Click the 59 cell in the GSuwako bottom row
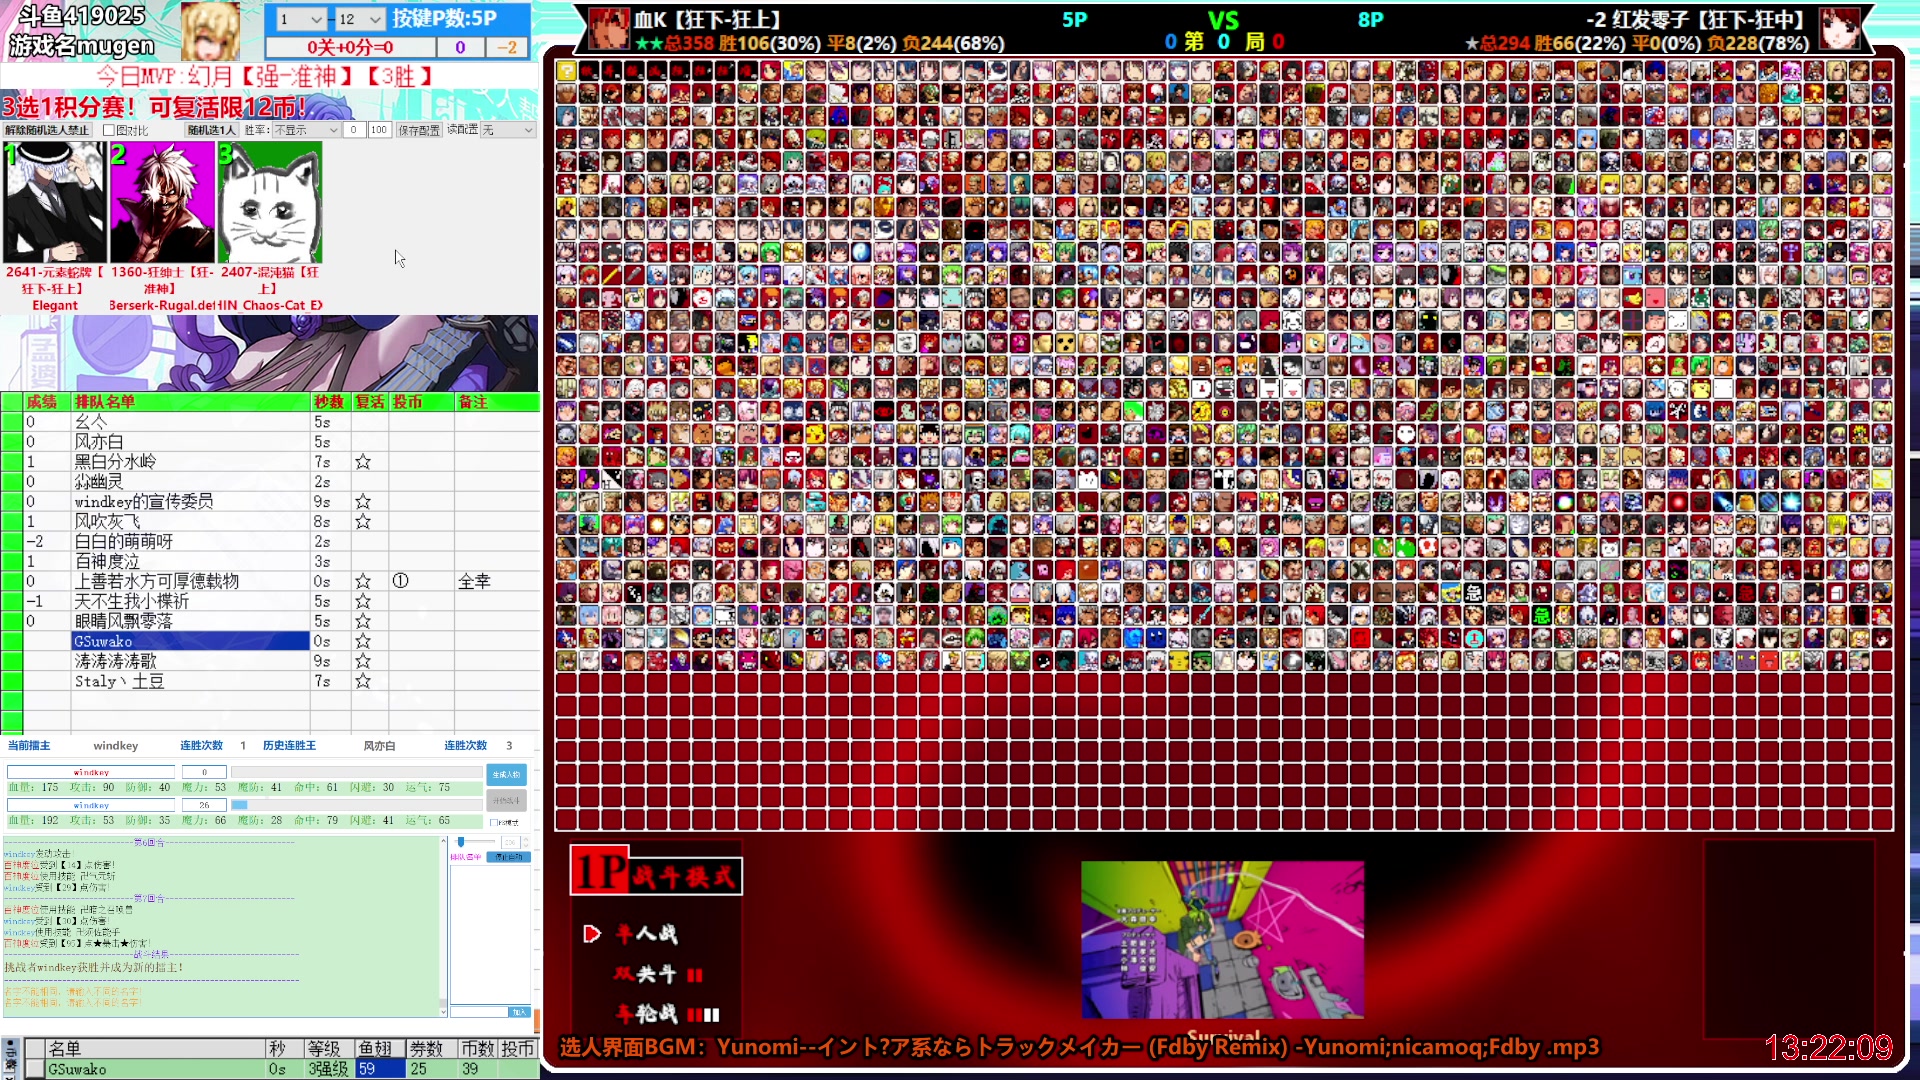 [380, 1069]
